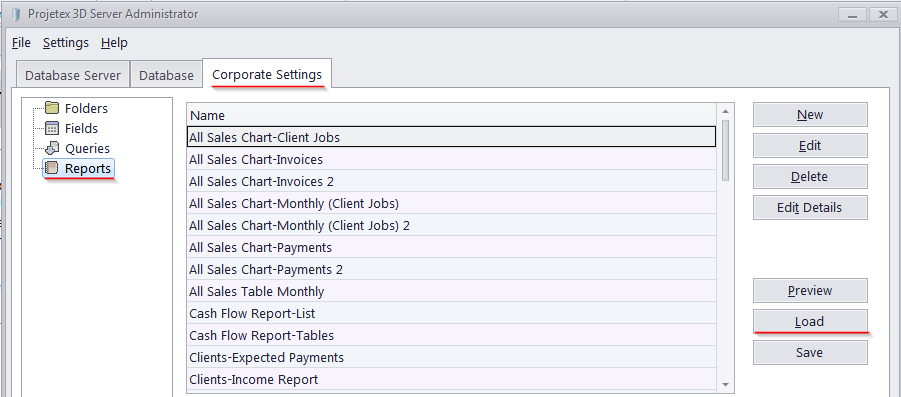Select the Cash Flow Report-Tables row

tap(451, 335)
